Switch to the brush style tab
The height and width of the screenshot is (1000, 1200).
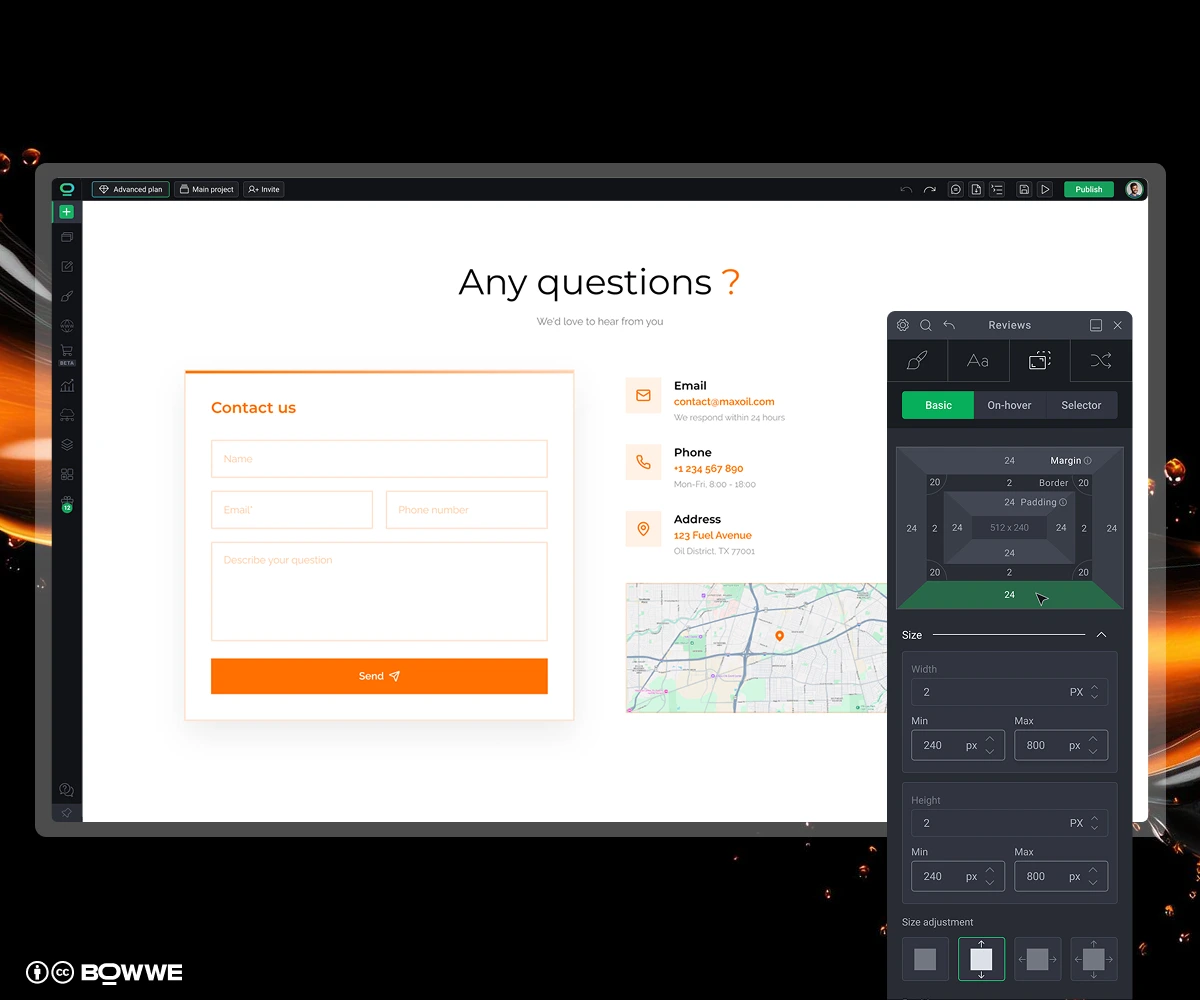(917, 361)
